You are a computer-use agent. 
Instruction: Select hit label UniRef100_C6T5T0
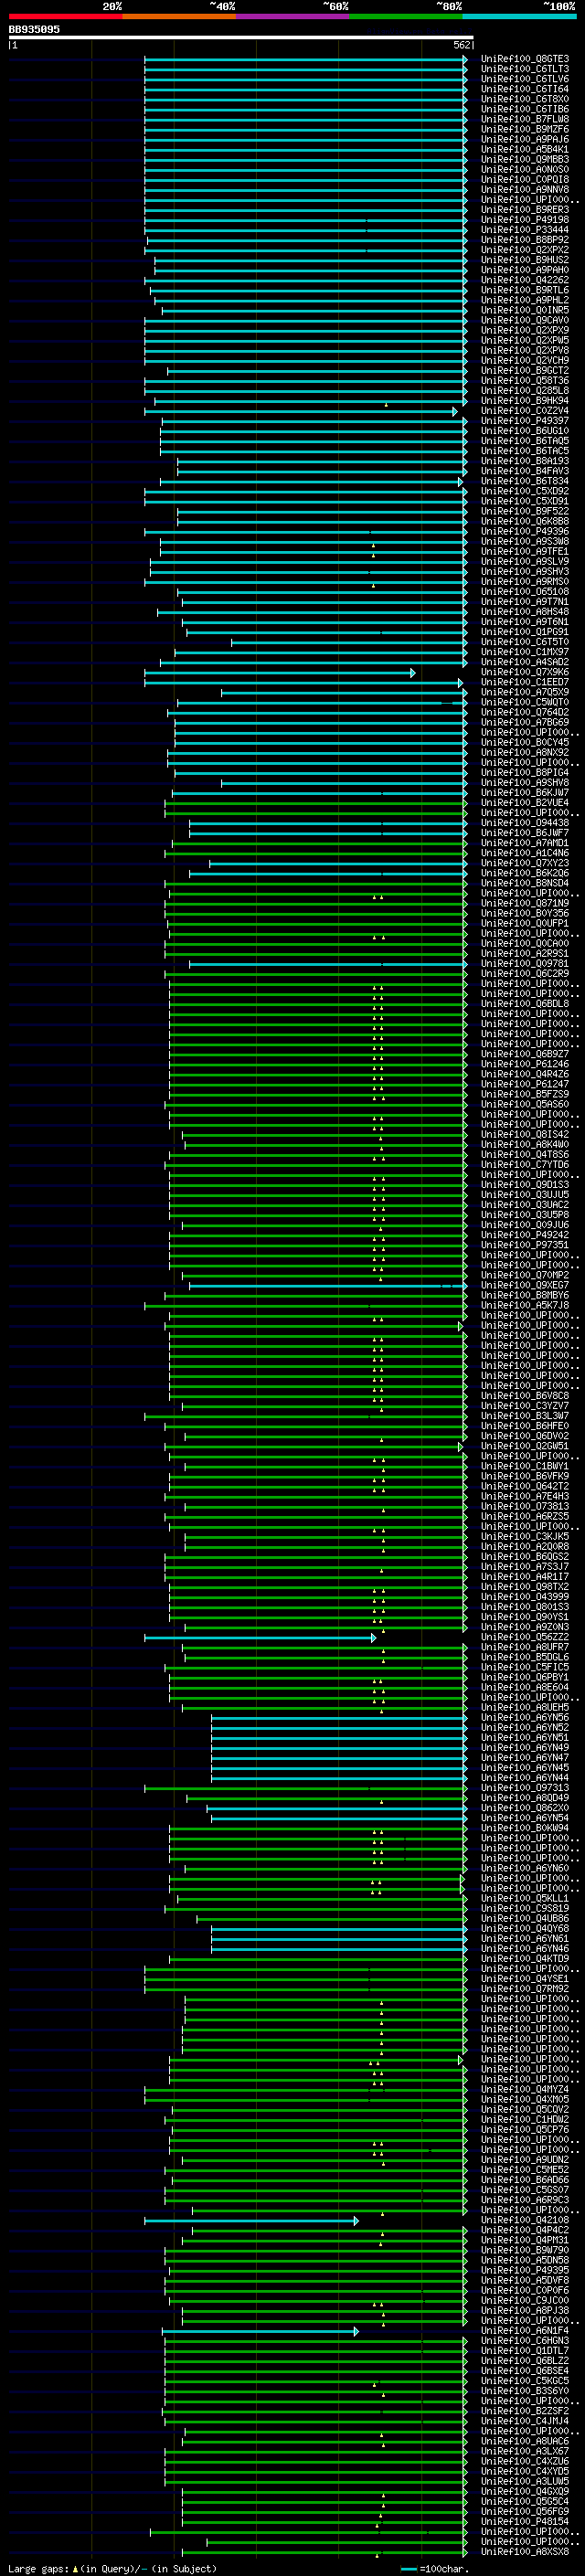tap(525, 642)
